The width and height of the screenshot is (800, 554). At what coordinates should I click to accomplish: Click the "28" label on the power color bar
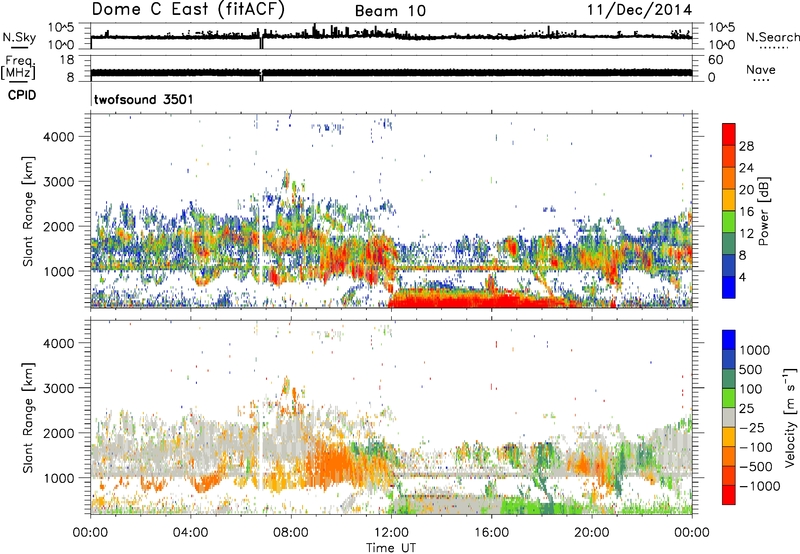pyautogui.click(x=746, y=146)
